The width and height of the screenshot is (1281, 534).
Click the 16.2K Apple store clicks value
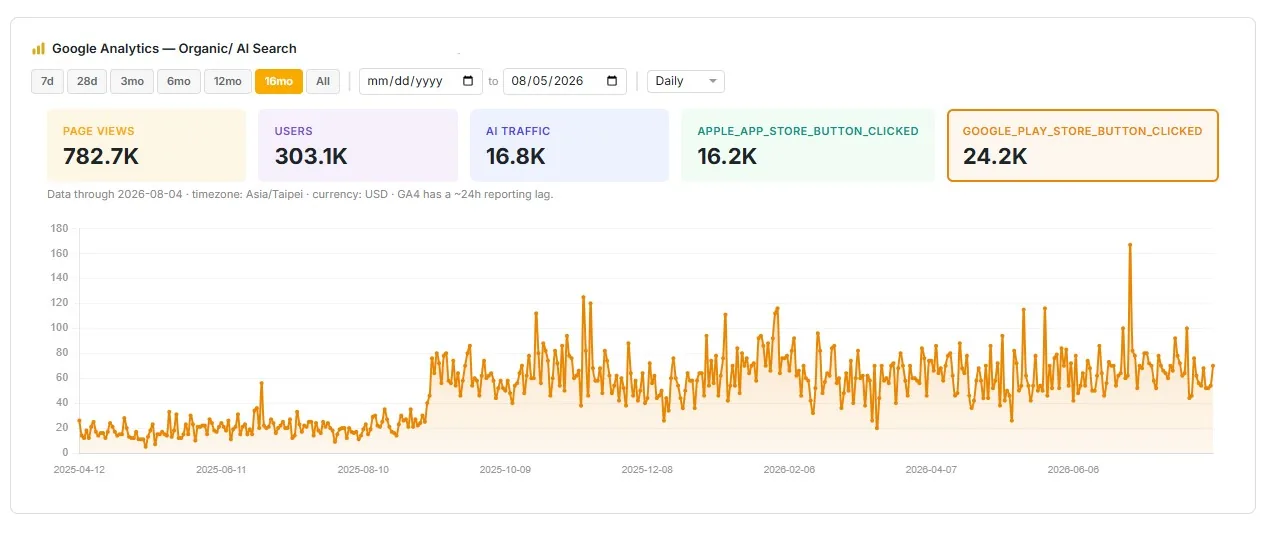pyautogui.click(x=727, y=156)
